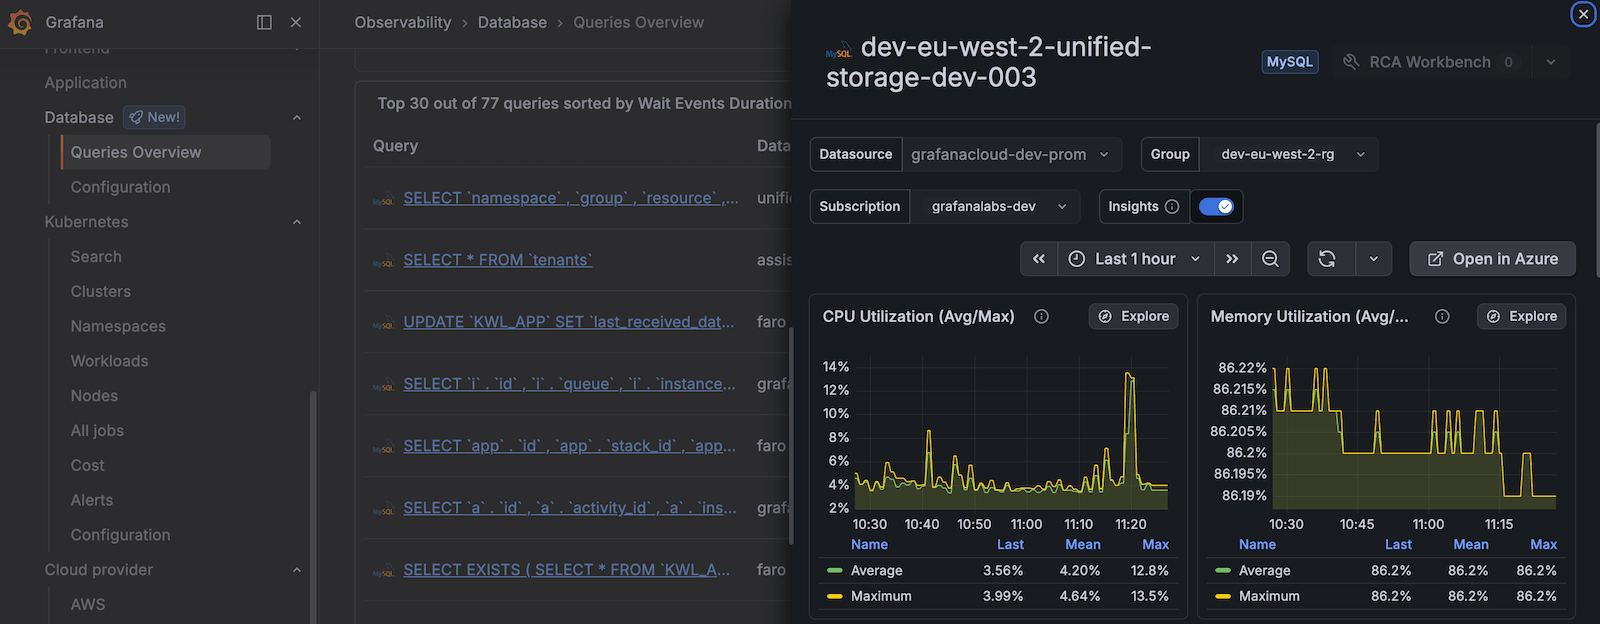1600x624 pixels.
Task: Sort CPU legend by Mean column
Action: pos(1083,544)
